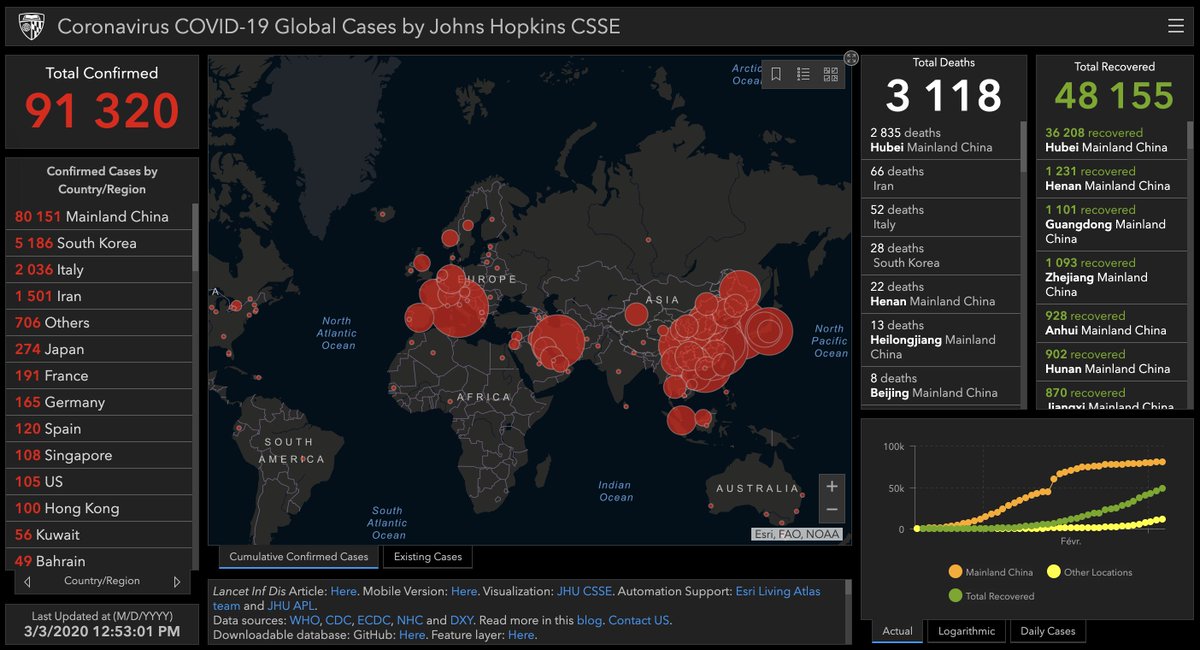
Task: Click the Esri, FAO, NOAA attribution
Action: pos(797,535)
